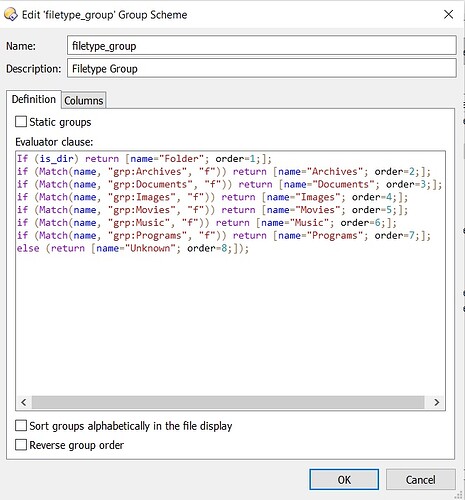The height and width of the screenshot is (500, 465).
Task: Check Sort groups alphabetically in file display
Action: click(21, 426)
